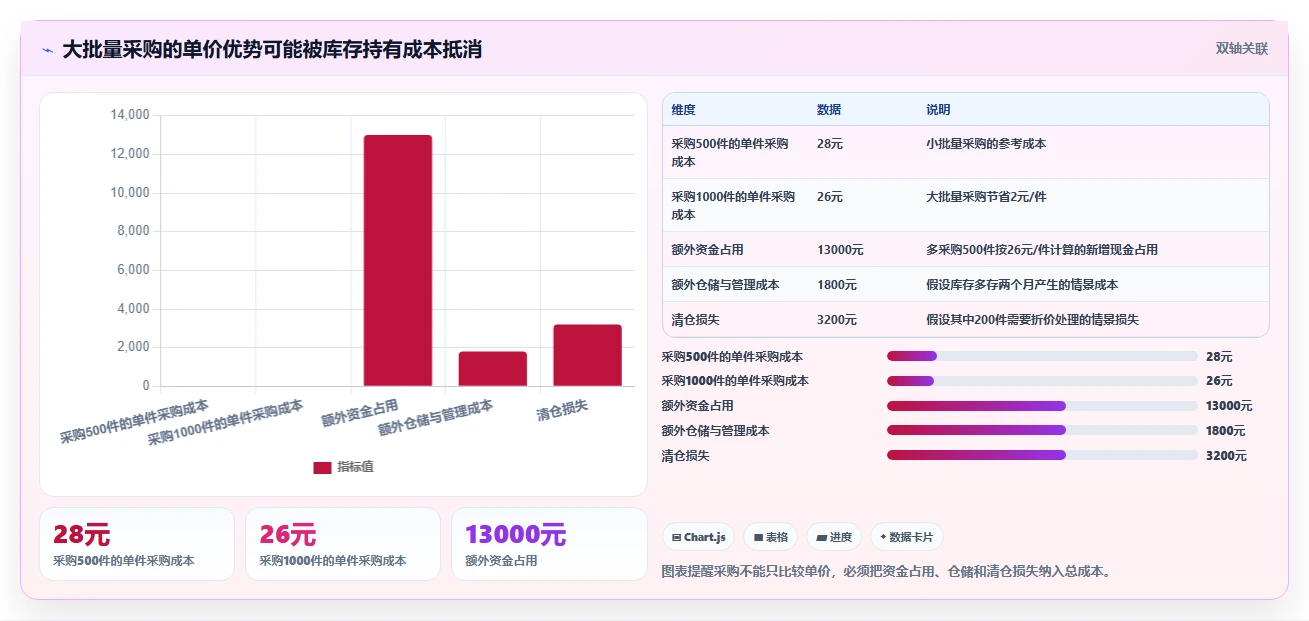This screenshot has height=621, width=1309.
Task: Select the 进度 chip
Action: pyautogui.click(x=834, y=537)
